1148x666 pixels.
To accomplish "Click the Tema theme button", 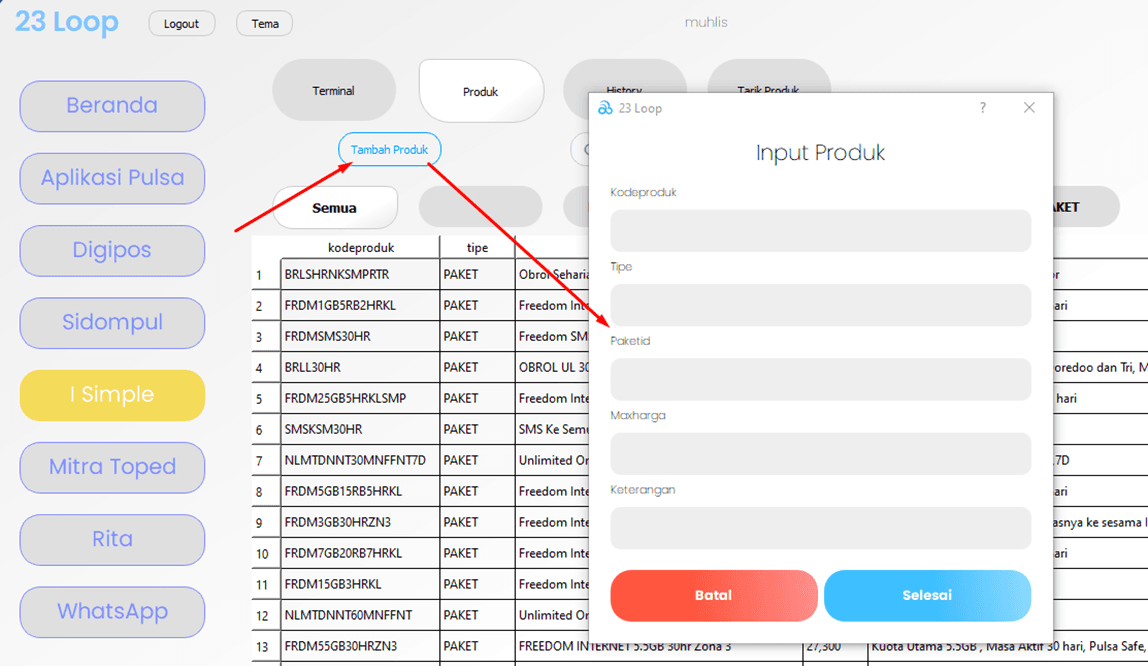I will point(265,24).
